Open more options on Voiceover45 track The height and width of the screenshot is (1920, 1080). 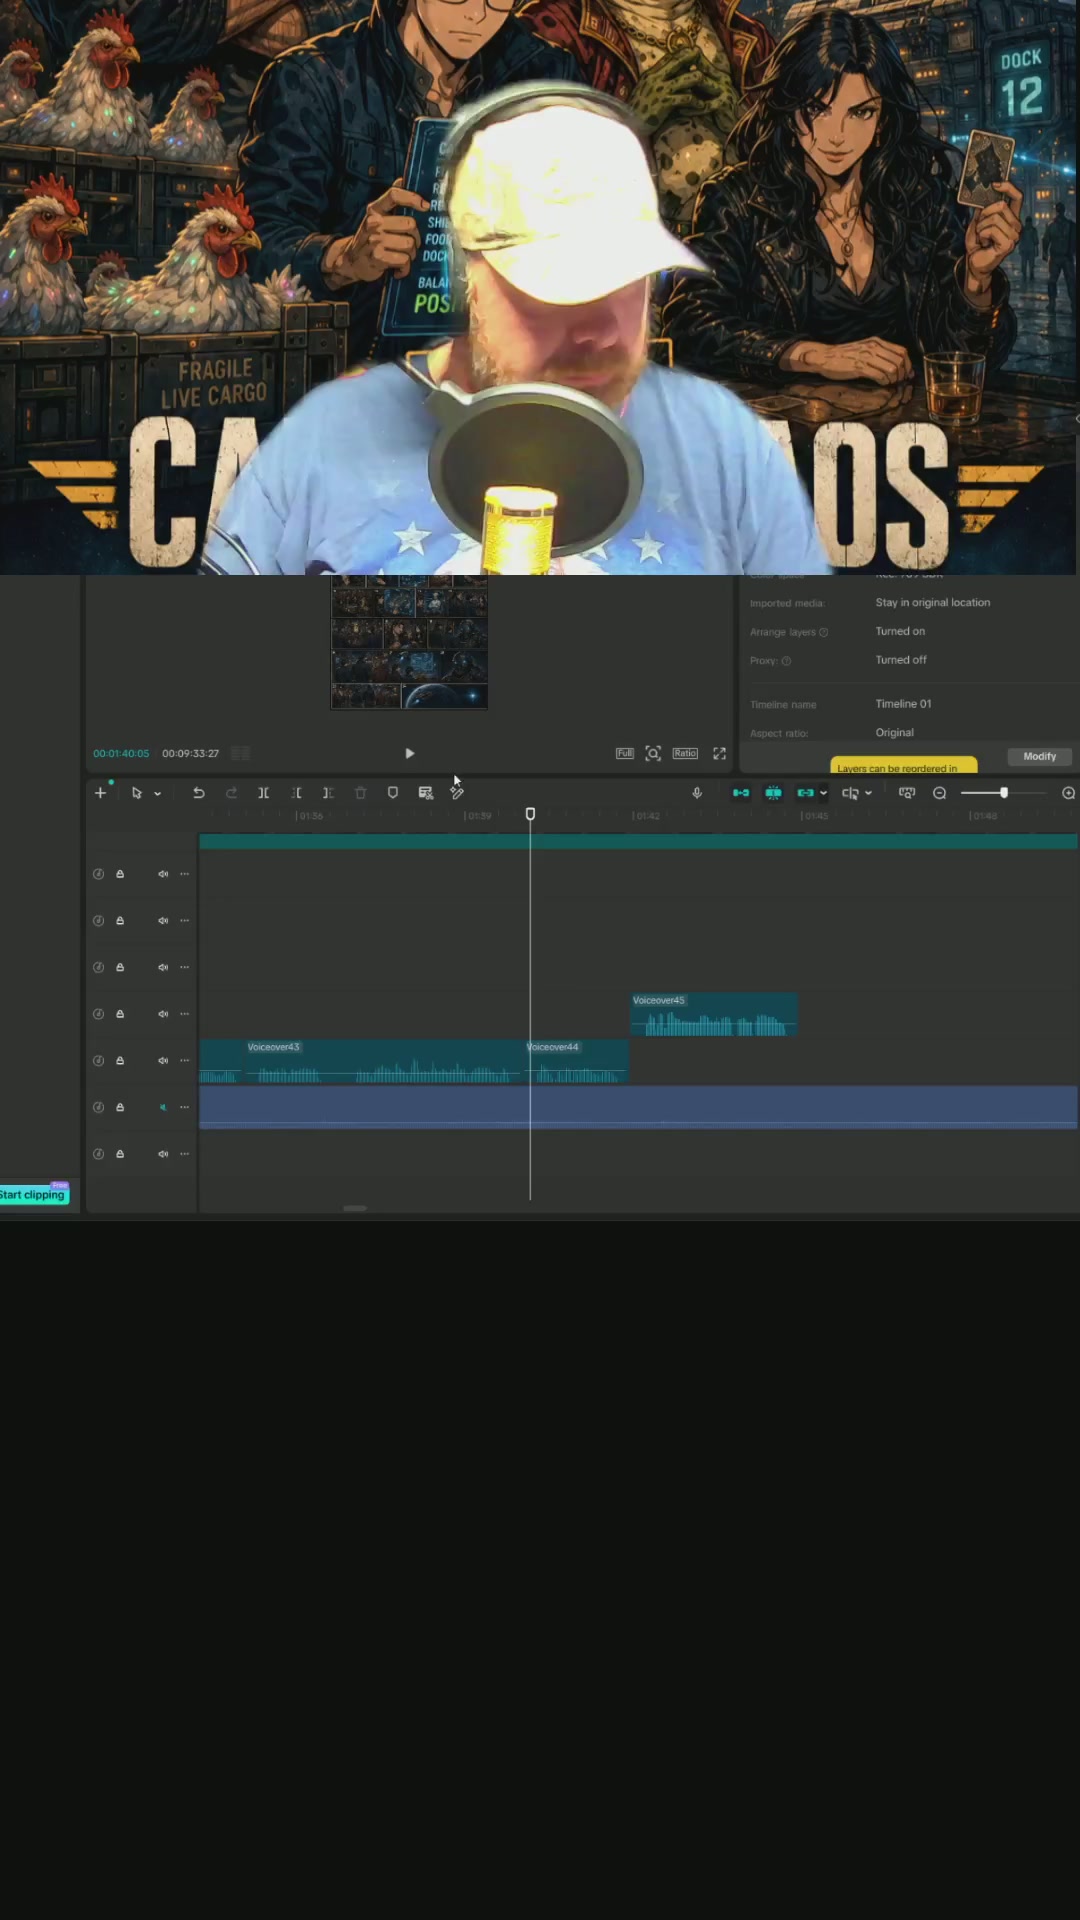pyautogui.click(x=184, y=1014)
